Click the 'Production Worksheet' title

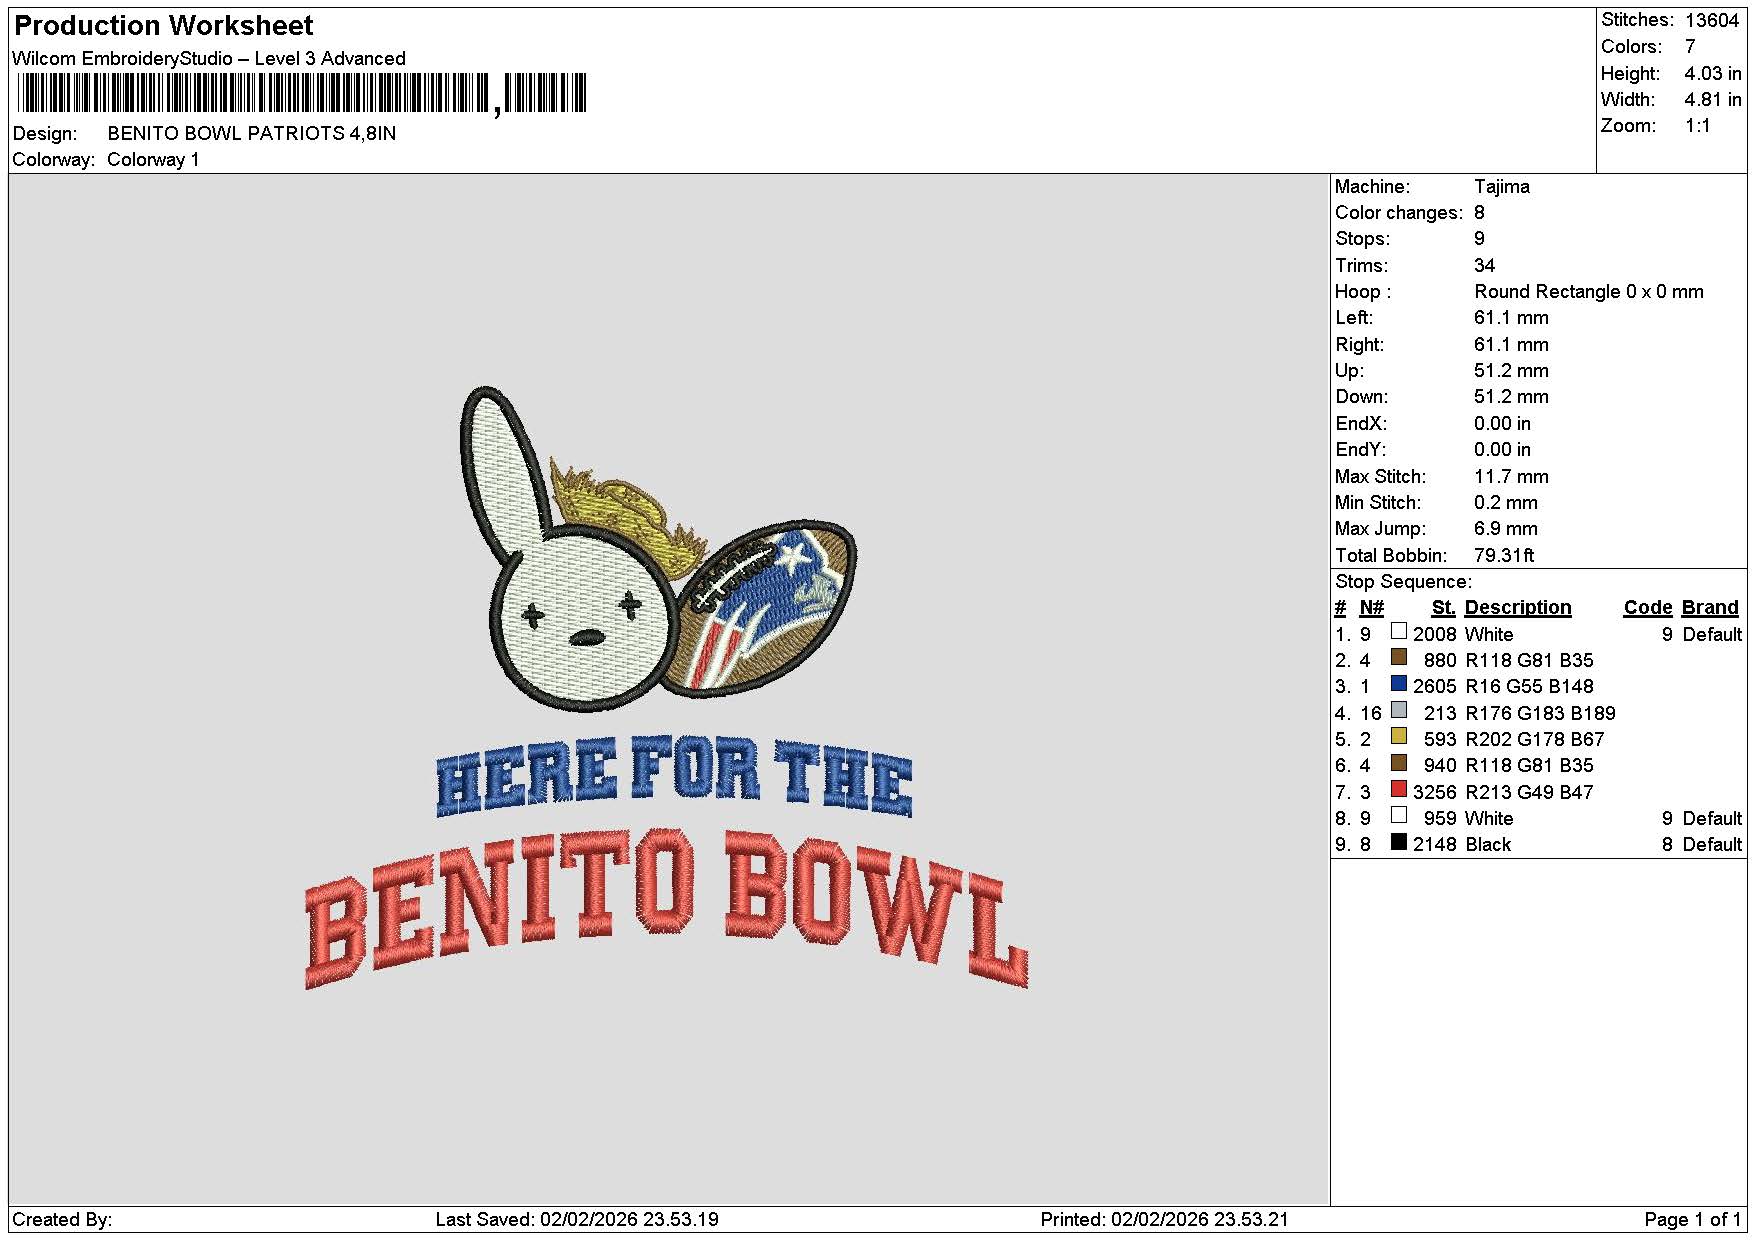coord(164,26)
